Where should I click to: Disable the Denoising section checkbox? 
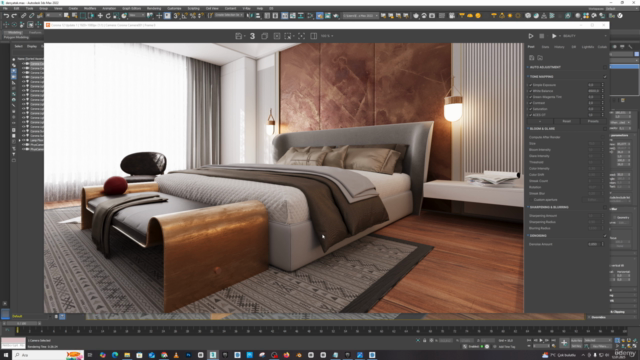605,236
